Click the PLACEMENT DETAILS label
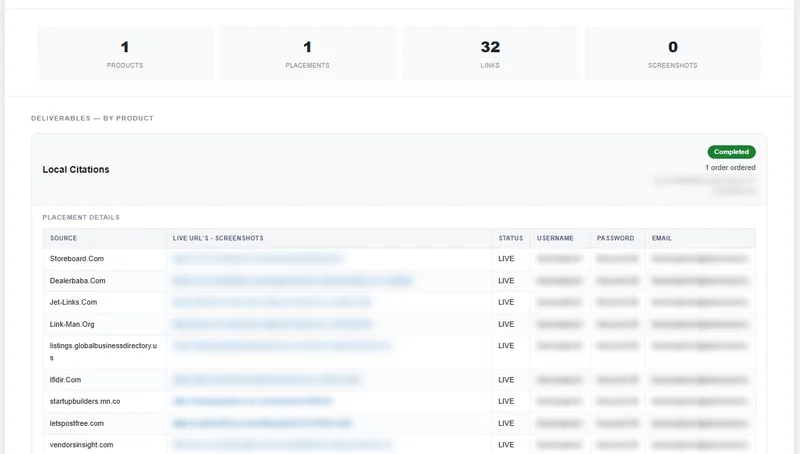Screen dimensions: 800x454 pos(81,217)
